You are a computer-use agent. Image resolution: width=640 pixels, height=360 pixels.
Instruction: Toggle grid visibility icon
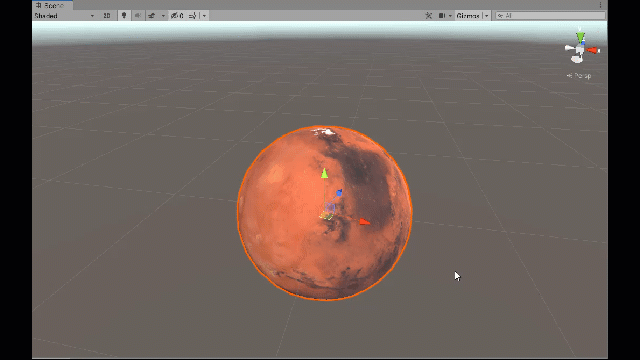[x=193, y=16]
